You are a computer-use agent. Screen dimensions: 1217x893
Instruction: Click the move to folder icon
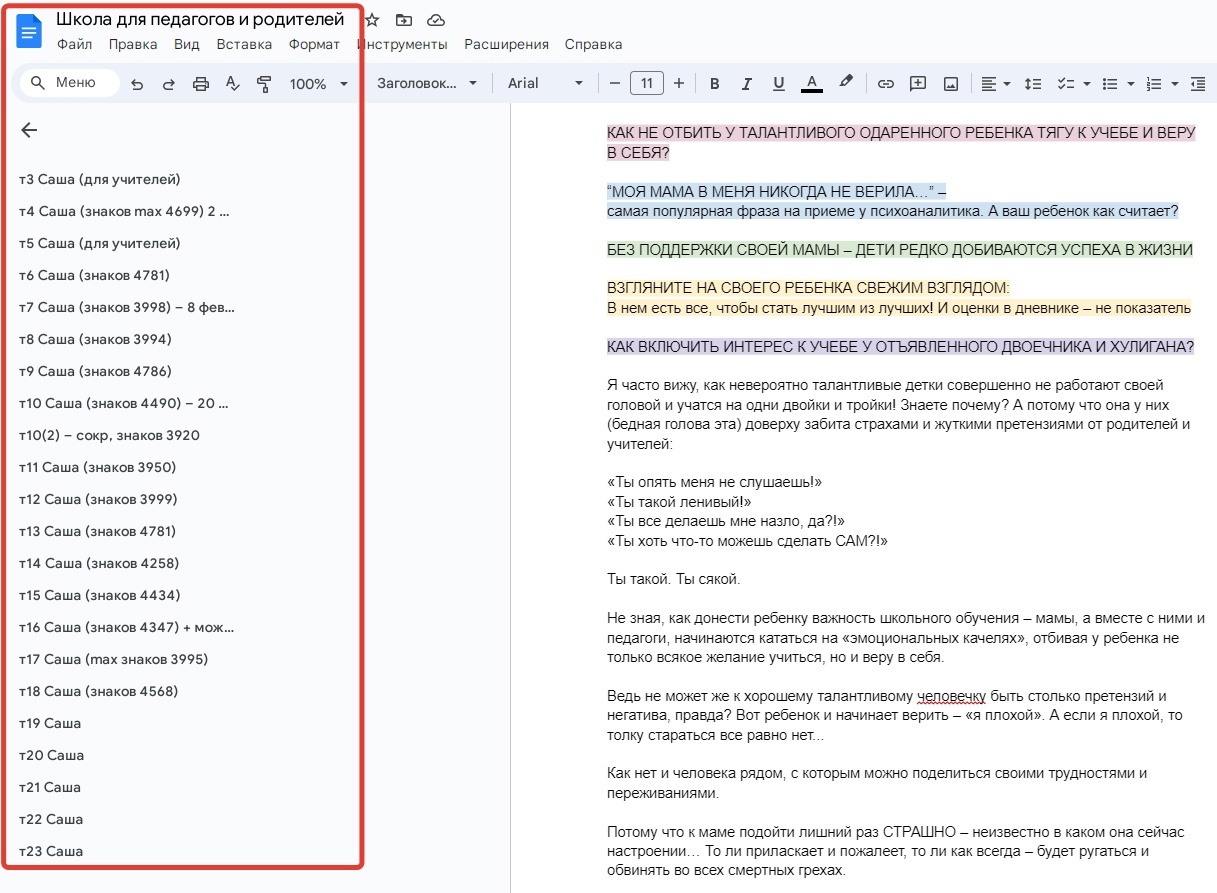pos(403,20)
